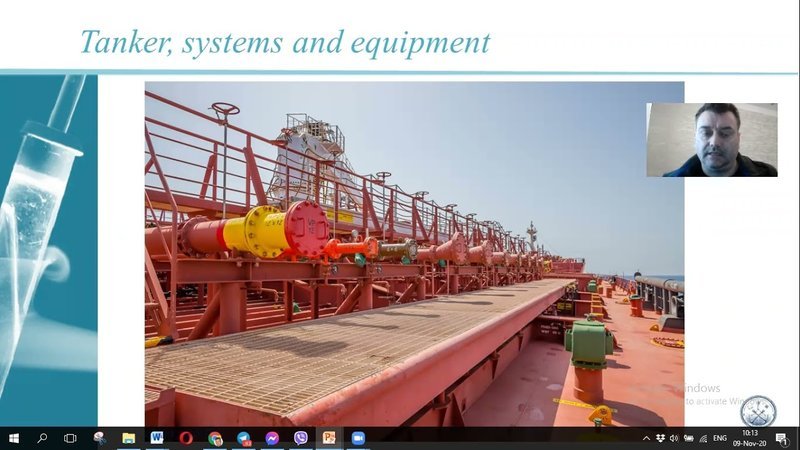Open the clock showing 10:13
Viewport: 800px width, 450px height.
[x=749, y=438]
